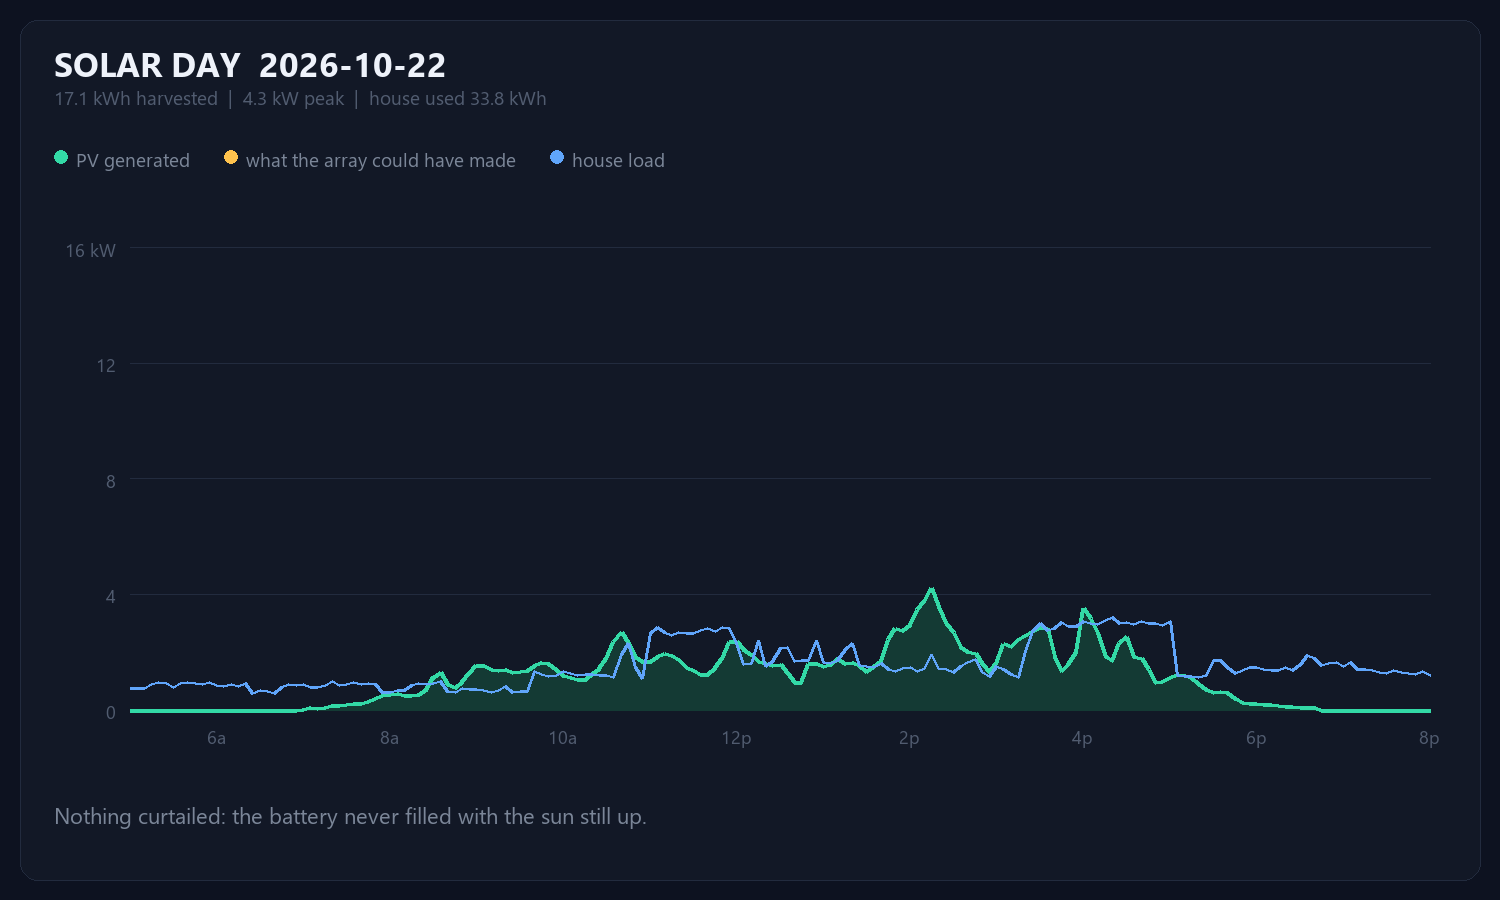Click the green PV generated legend dot
Image resolution: width=1500 pixels, height=900 pixels.
61,157
